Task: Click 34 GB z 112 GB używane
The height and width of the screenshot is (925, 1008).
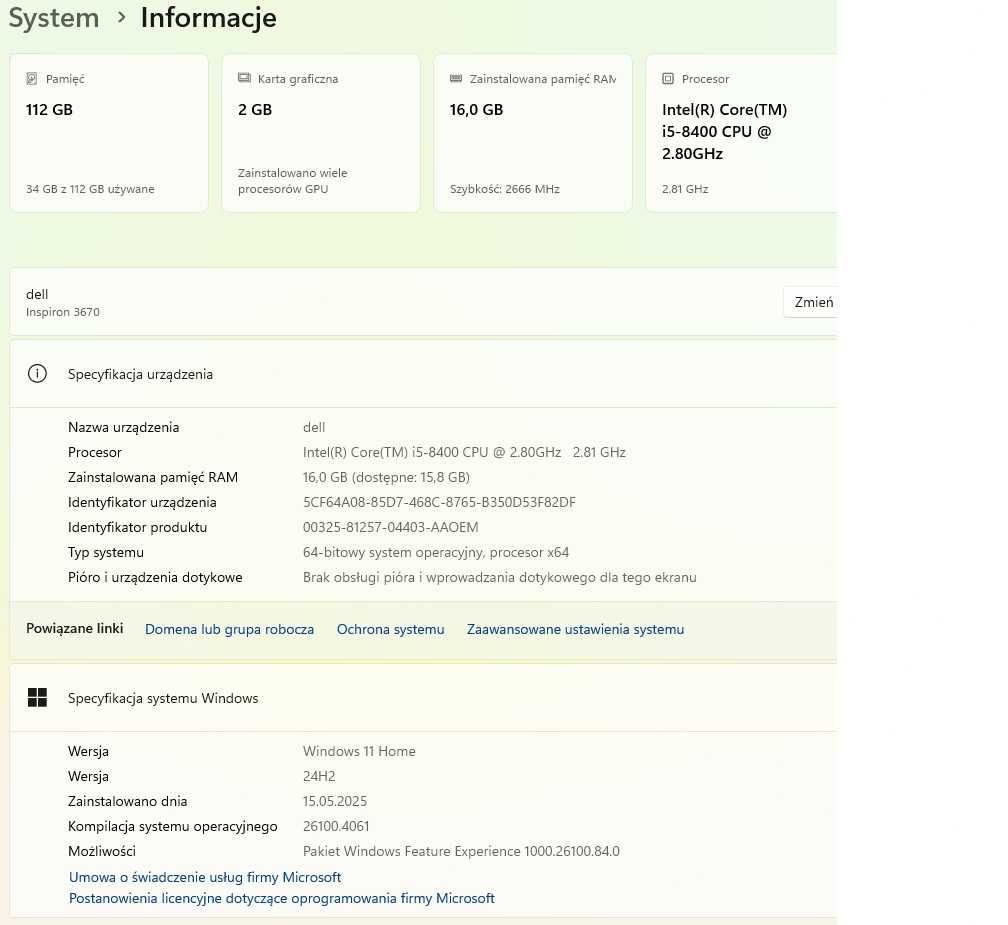Action: pos(90,189)
